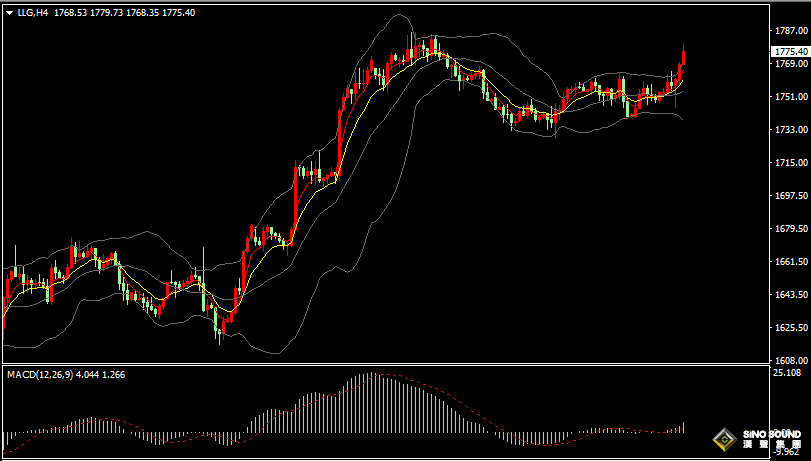Click the 1643.50 price axis label

[789, 295]
